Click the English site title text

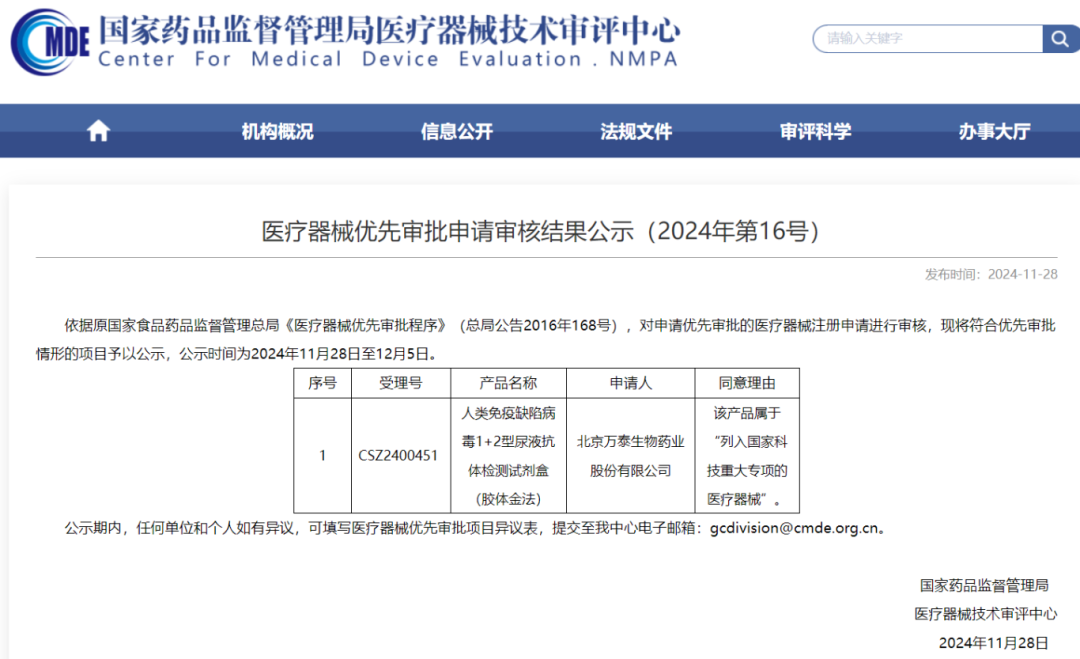pyautogui.click(x=388, y=60)
